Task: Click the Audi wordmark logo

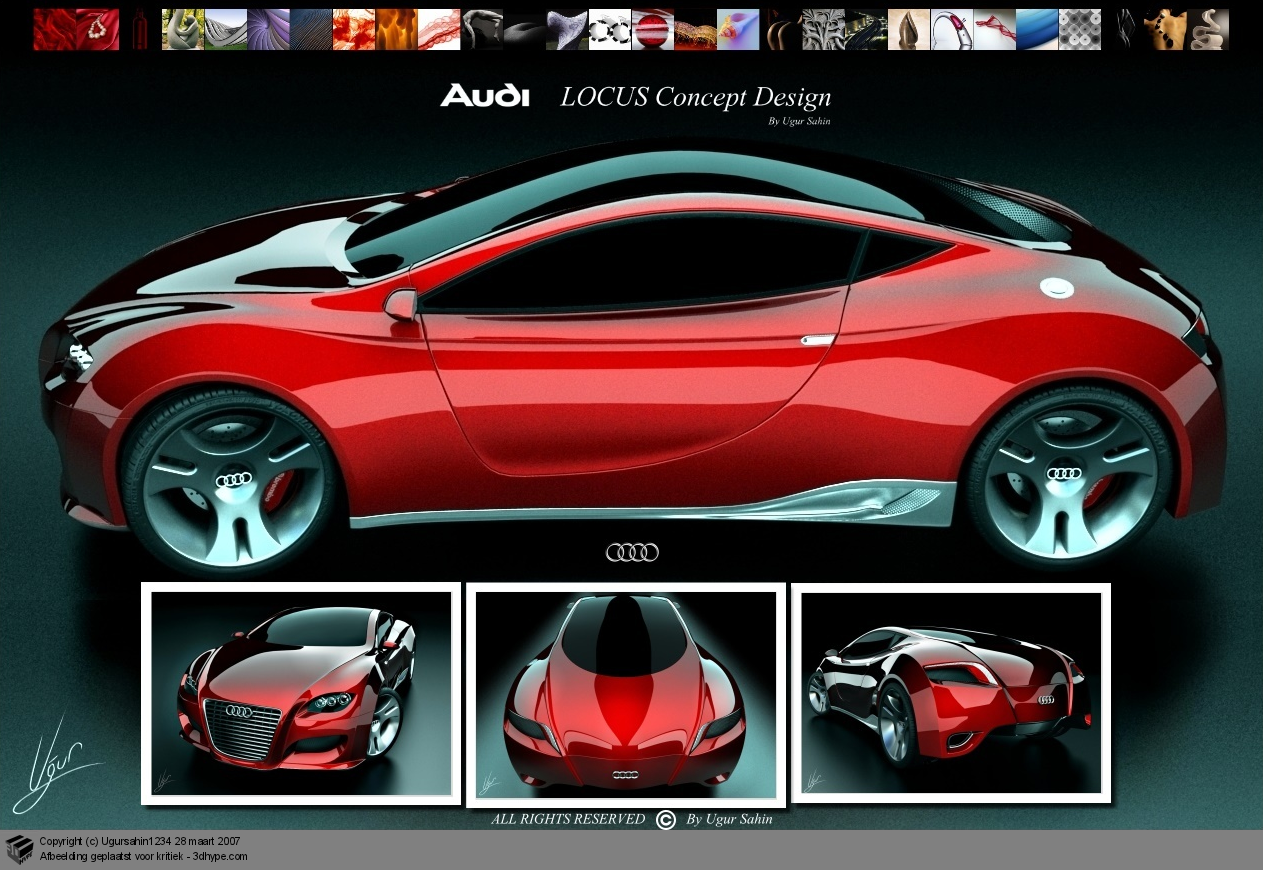Action: point(485,96)
